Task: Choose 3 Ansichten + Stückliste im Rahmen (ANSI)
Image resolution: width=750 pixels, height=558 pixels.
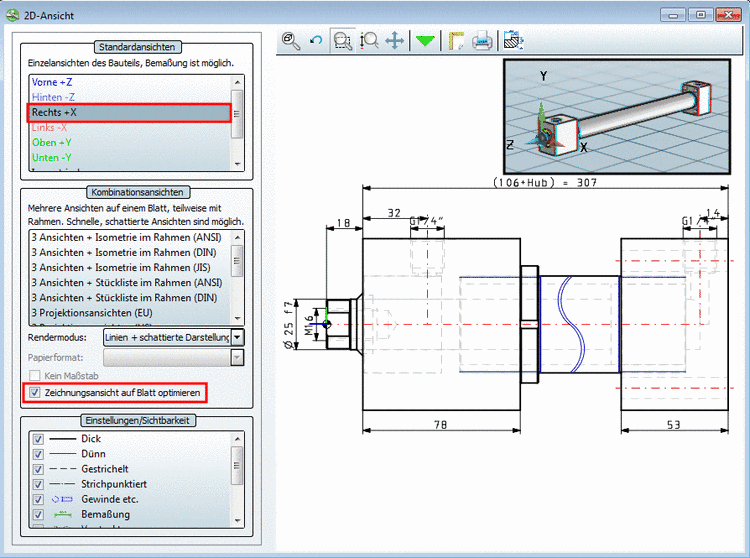Action: [x=127, y=283]
